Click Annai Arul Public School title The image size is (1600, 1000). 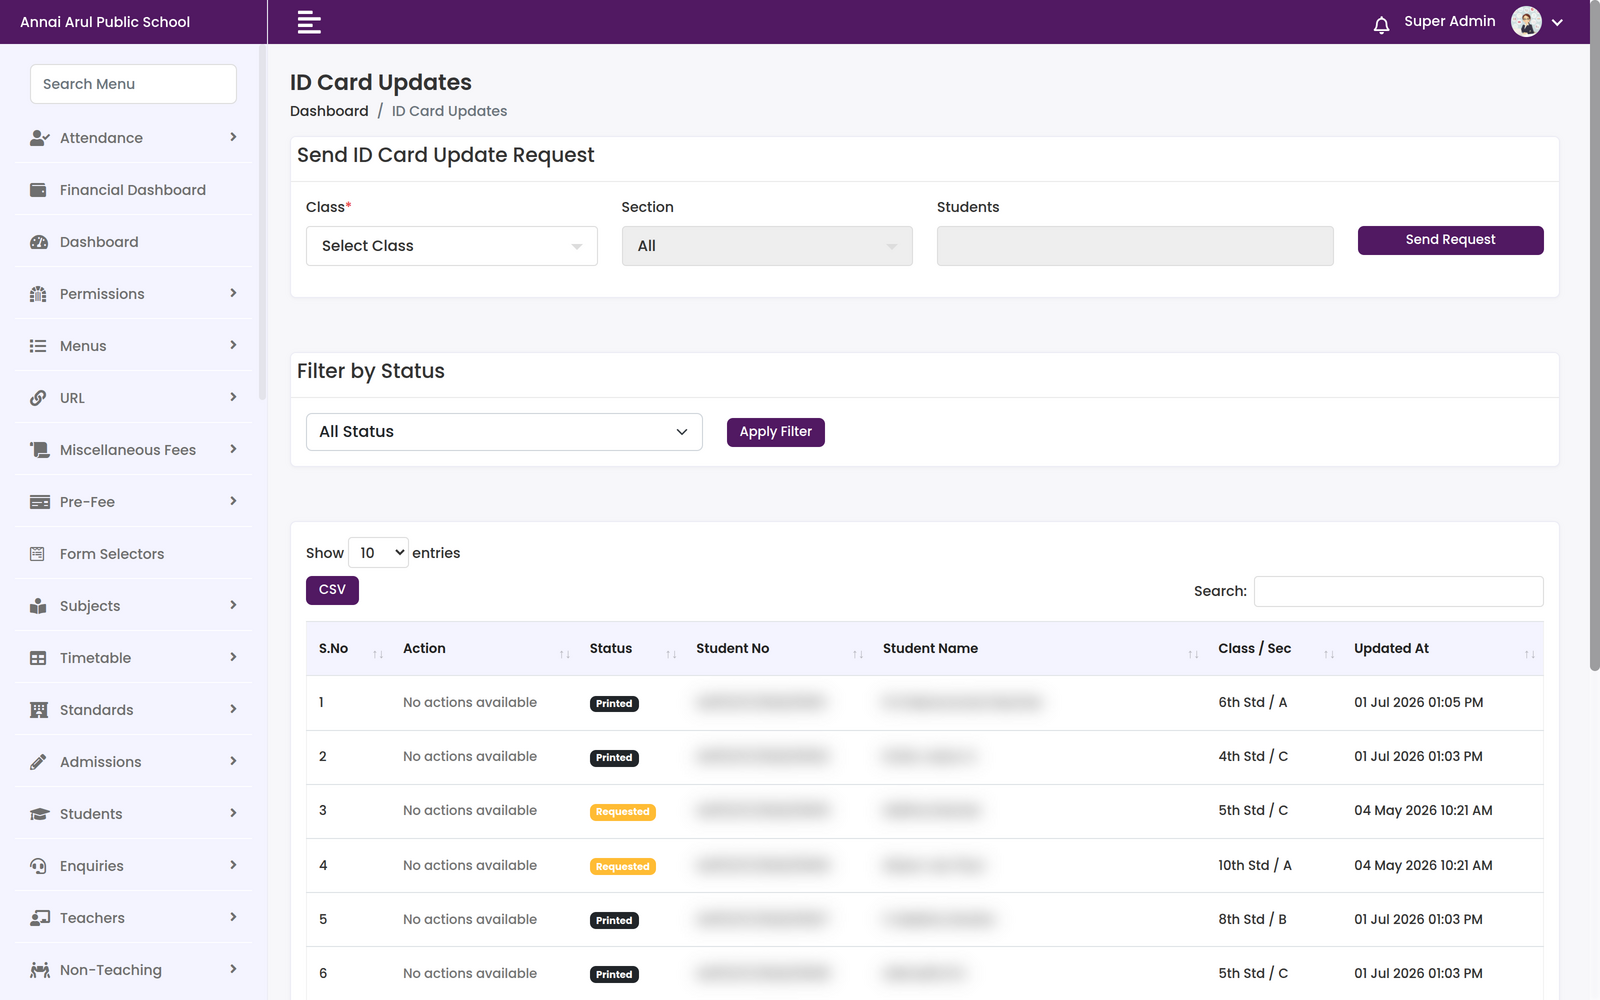[x=105, y=22]
